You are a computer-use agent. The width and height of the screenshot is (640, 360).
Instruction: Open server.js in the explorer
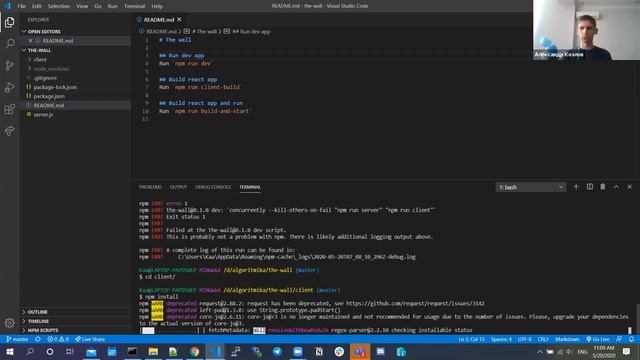[x=43, y=115]
